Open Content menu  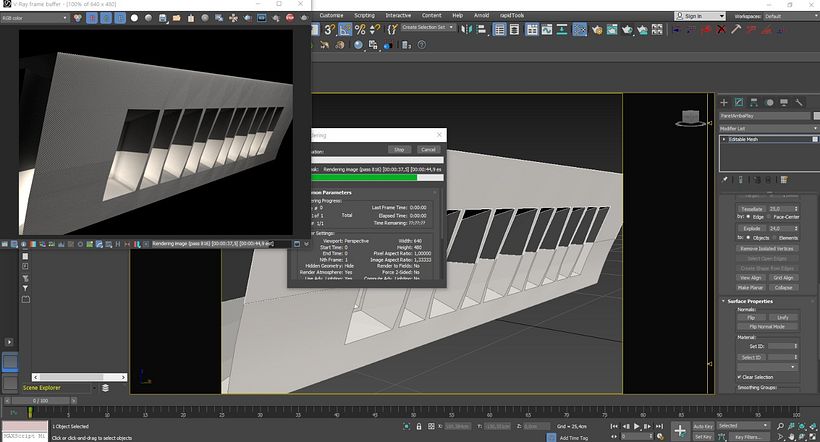(x=431, y=15)
